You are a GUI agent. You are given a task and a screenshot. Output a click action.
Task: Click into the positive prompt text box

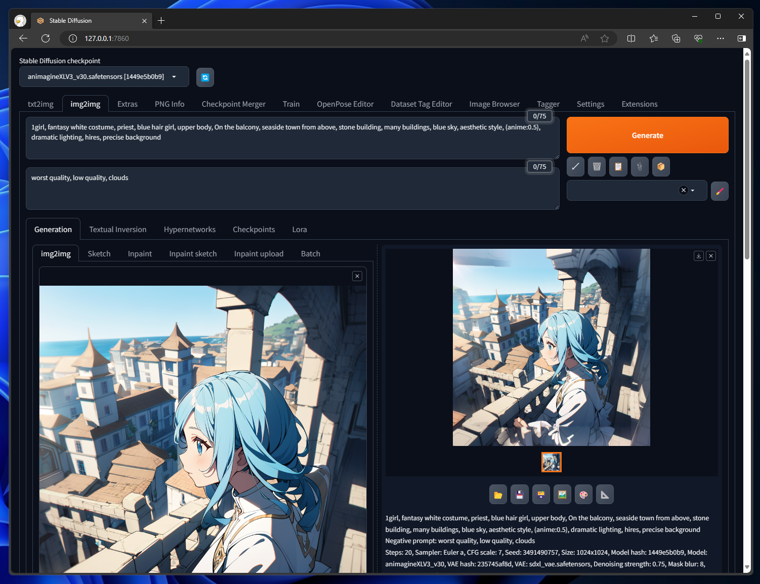coord(293,139)
